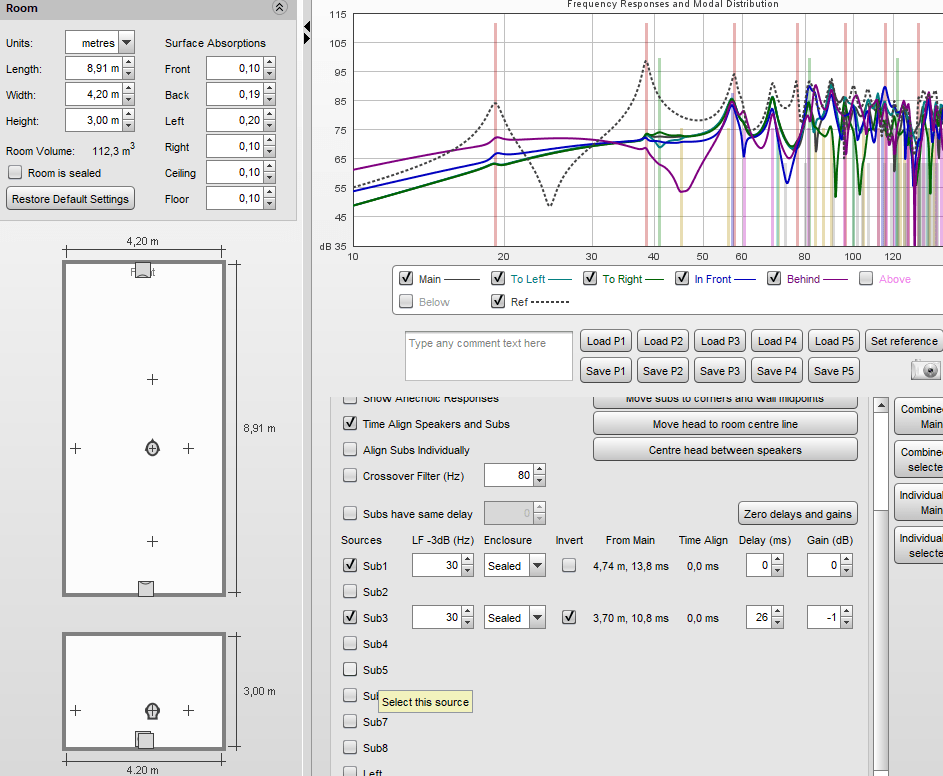This screenshot has width=943, height=776.
Task: Click Move head to room centre line
Action: pyautogui.click(x=725, y=423)
